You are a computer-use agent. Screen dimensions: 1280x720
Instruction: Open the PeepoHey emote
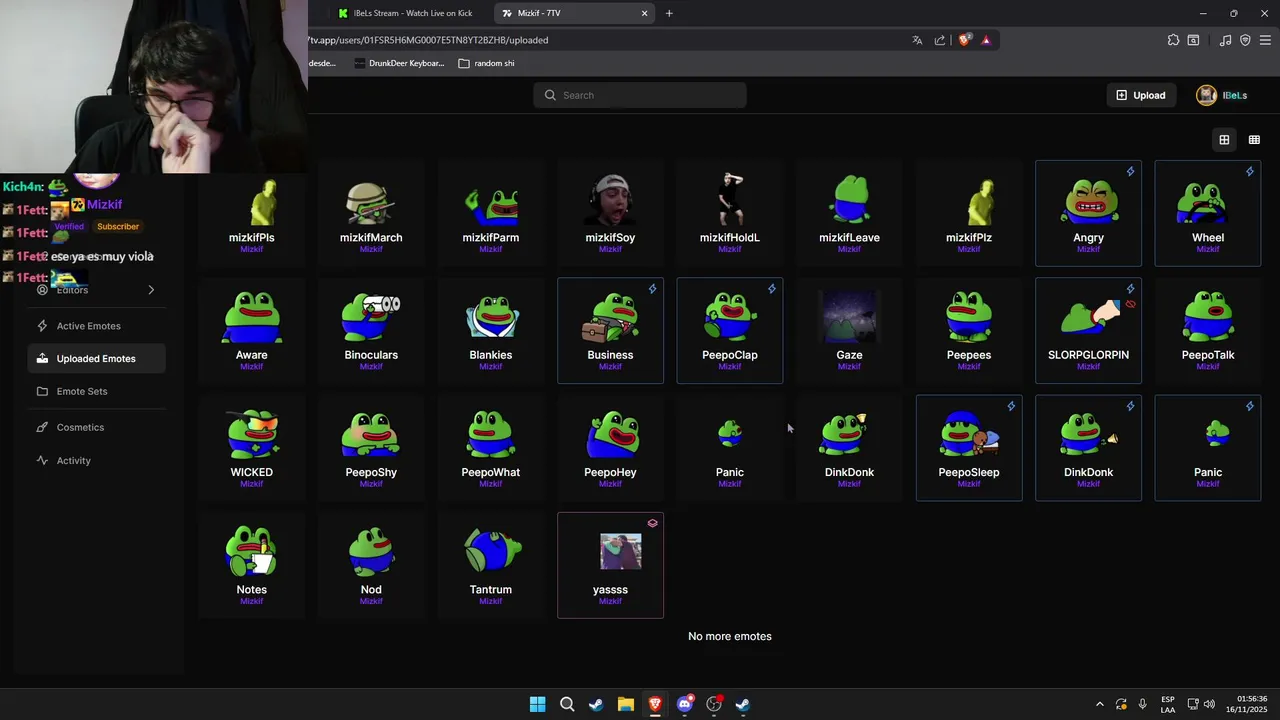tap(610, 447)
